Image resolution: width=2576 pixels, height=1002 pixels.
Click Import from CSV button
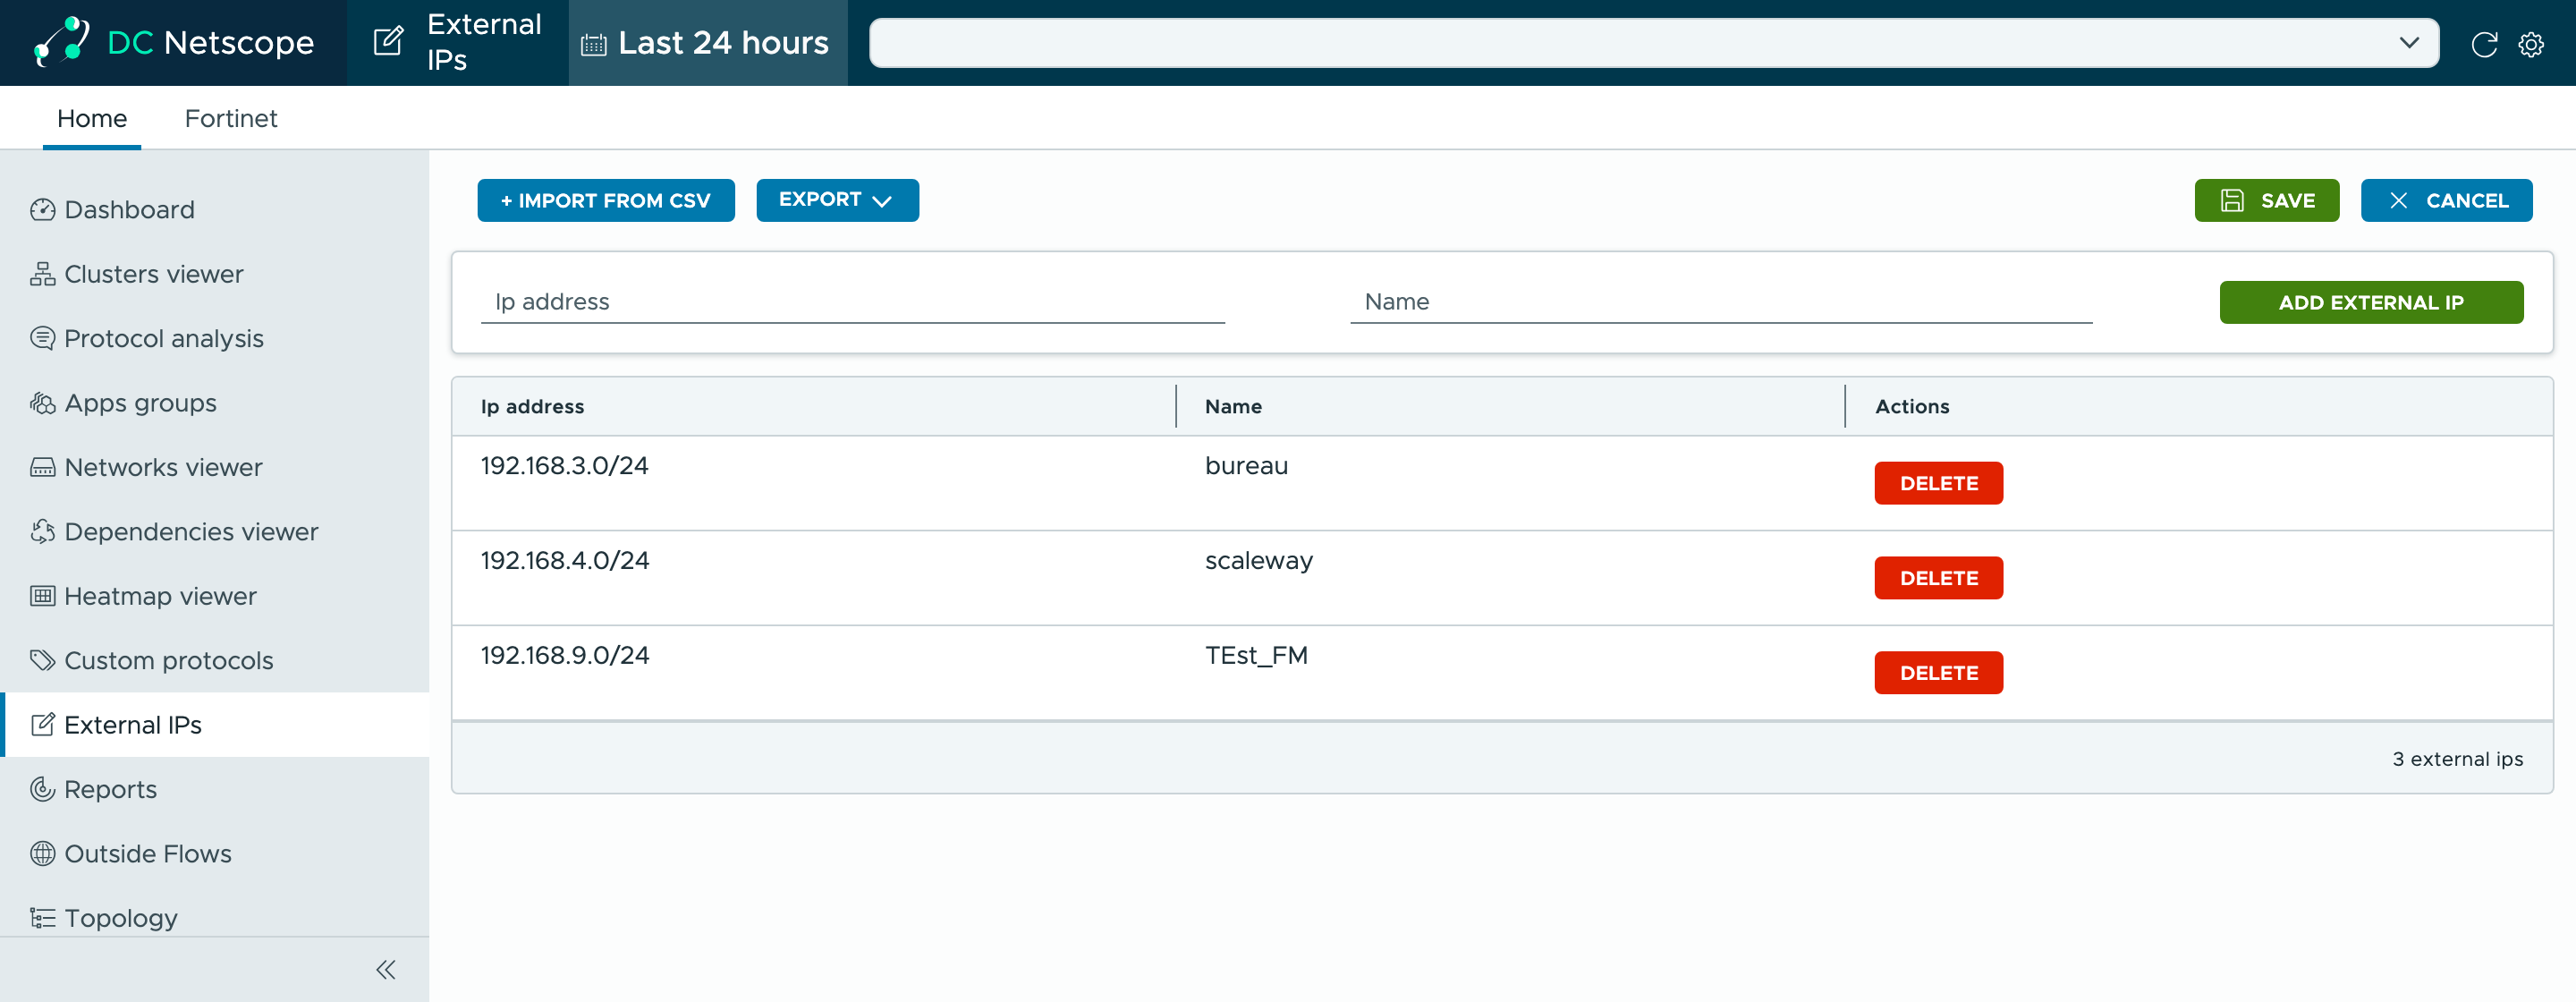pos(605,200)
